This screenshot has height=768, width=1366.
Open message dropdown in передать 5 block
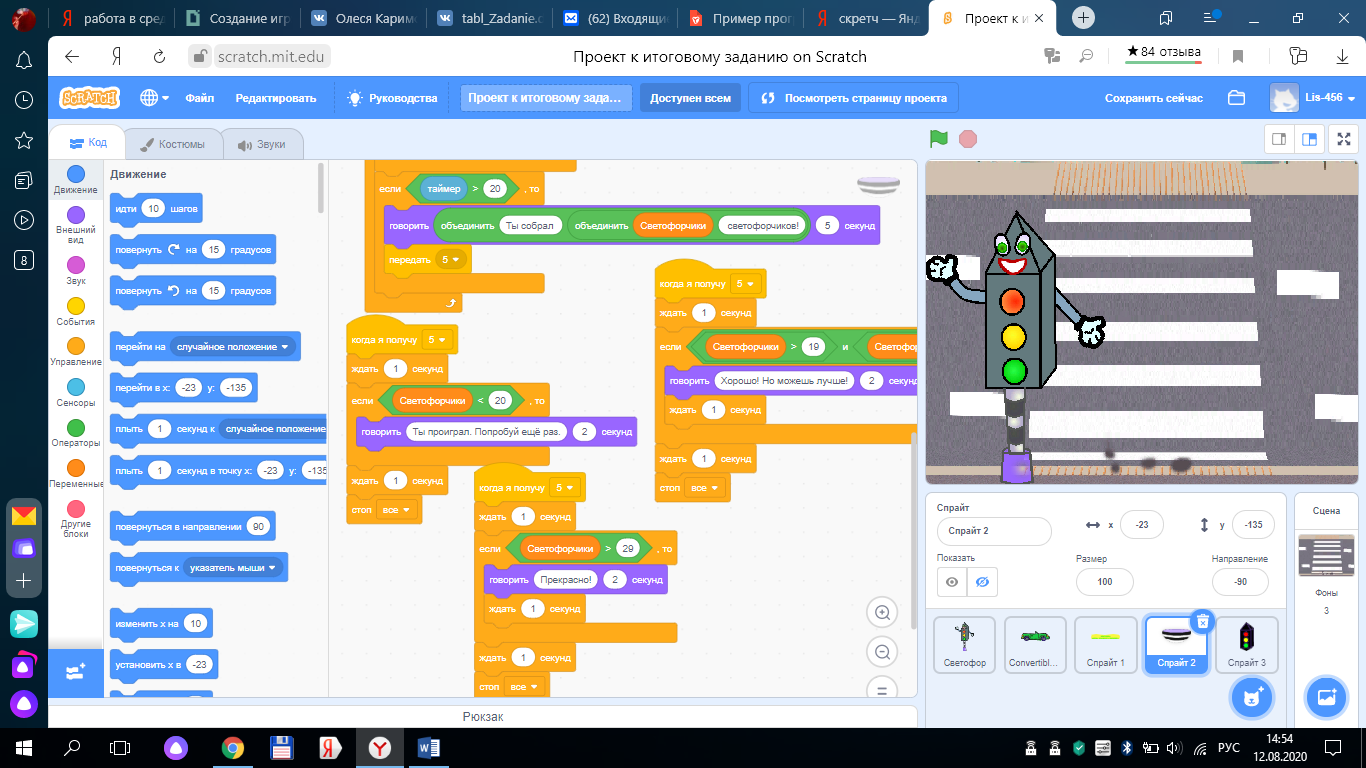(x=451, y=259)
